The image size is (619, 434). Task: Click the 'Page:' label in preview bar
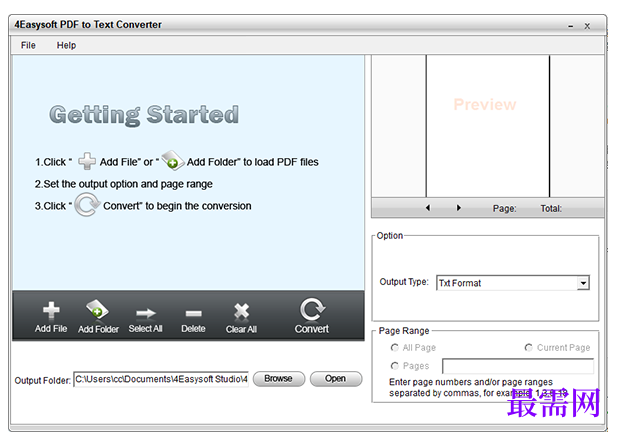click(x=505, y=208)
